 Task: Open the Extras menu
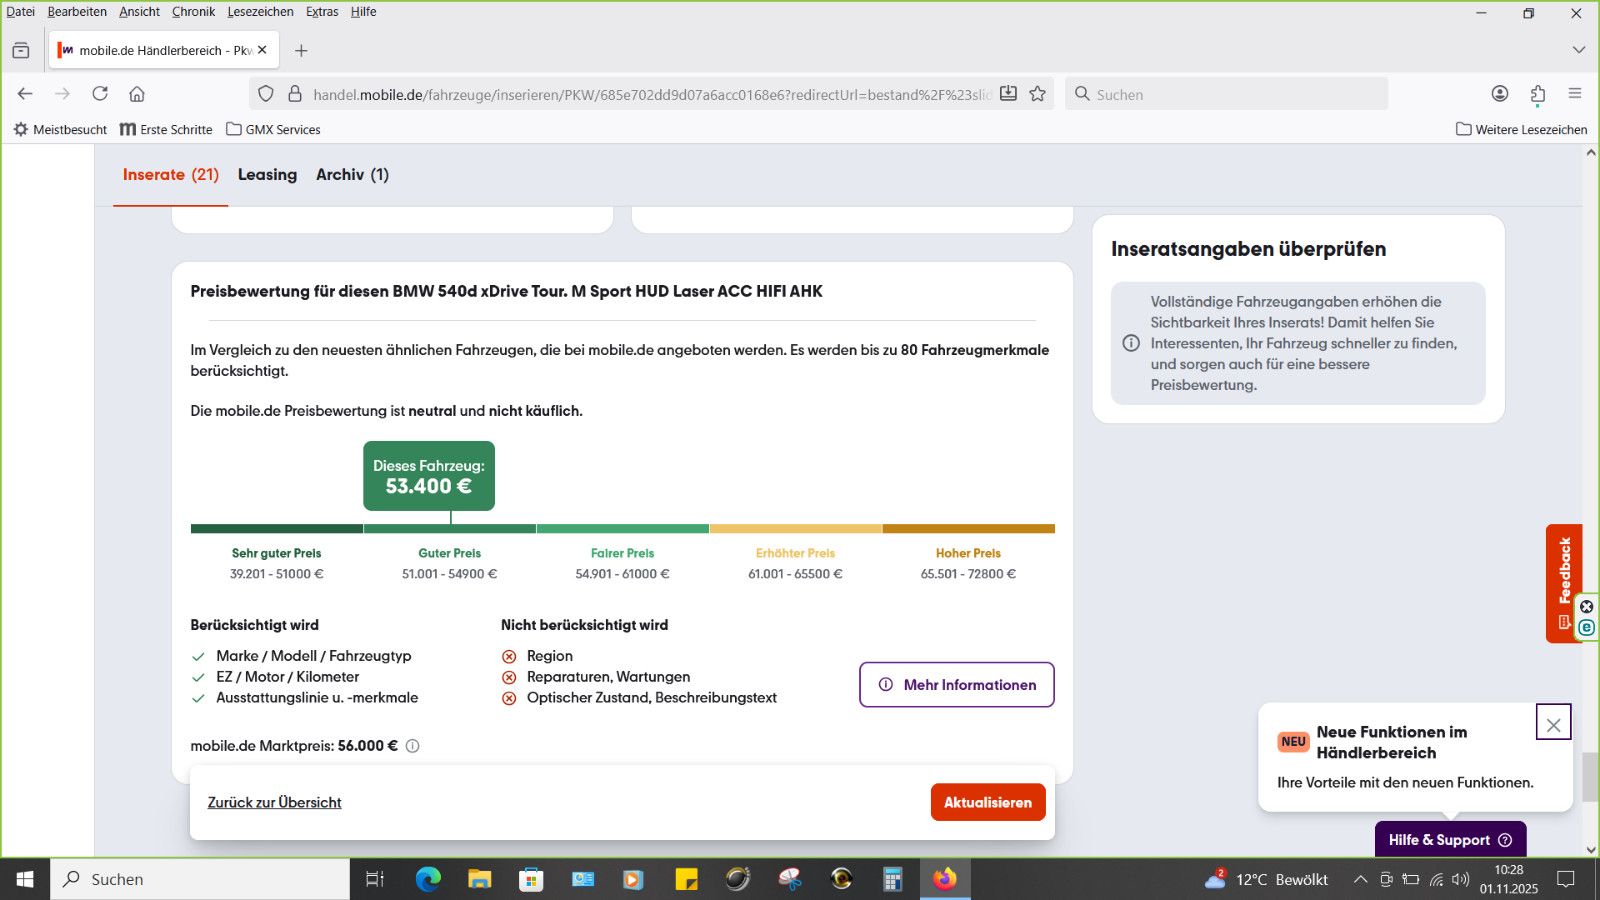(322, 12)
